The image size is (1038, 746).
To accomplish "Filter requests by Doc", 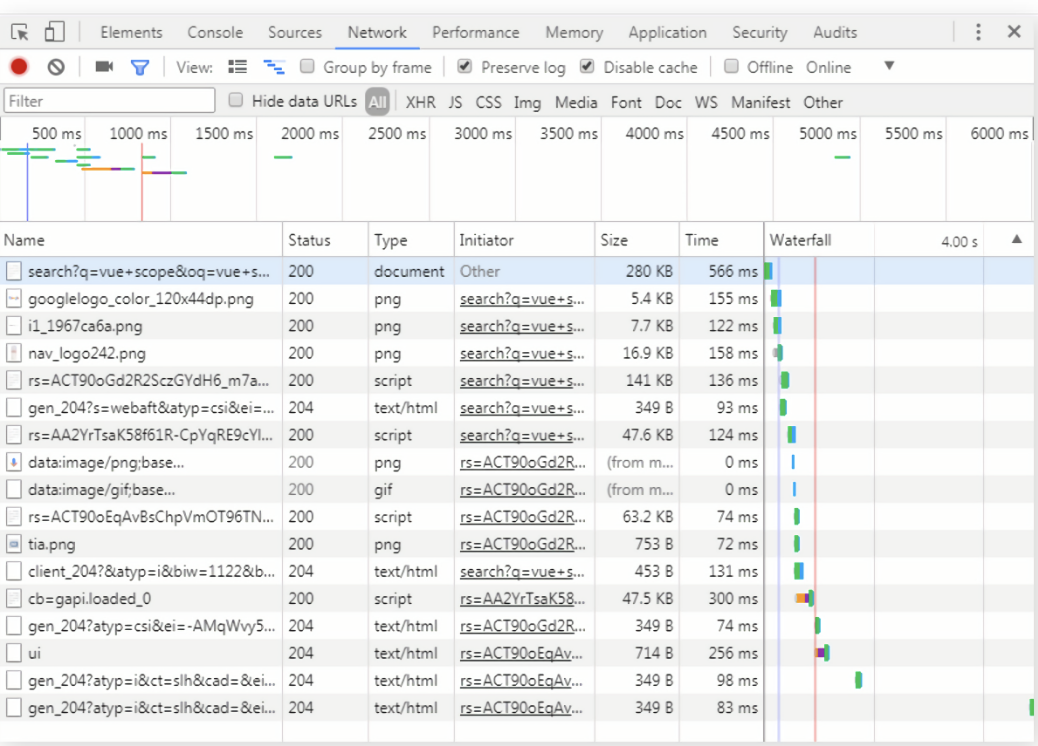I will [x=668, y=103].
